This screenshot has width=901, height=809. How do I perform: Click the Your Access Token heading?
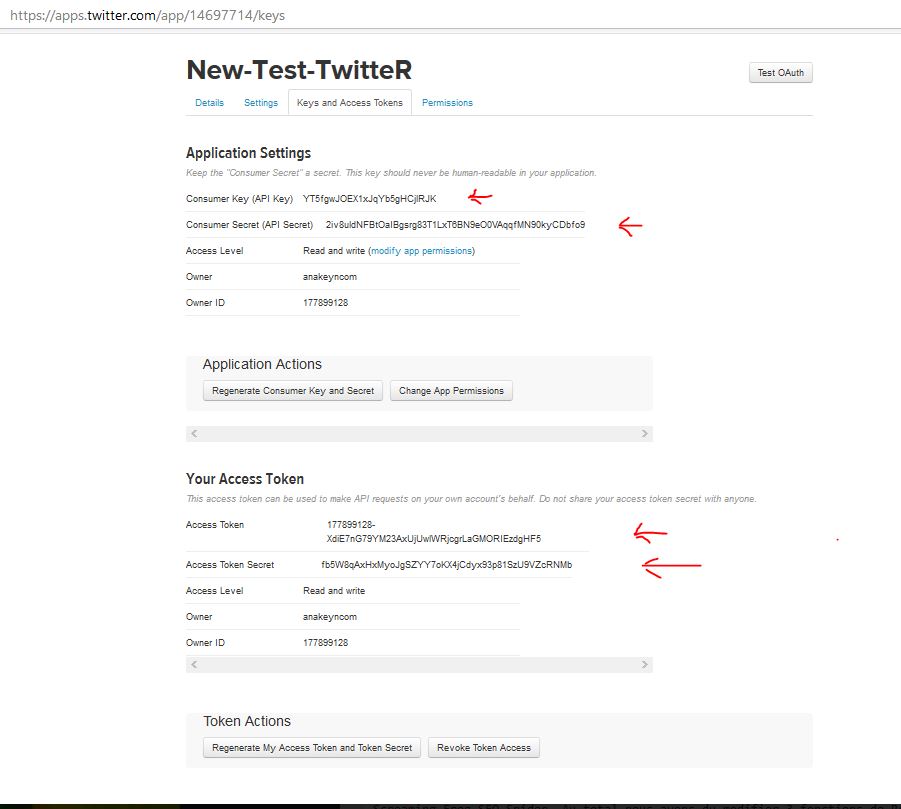pos(245,479)
